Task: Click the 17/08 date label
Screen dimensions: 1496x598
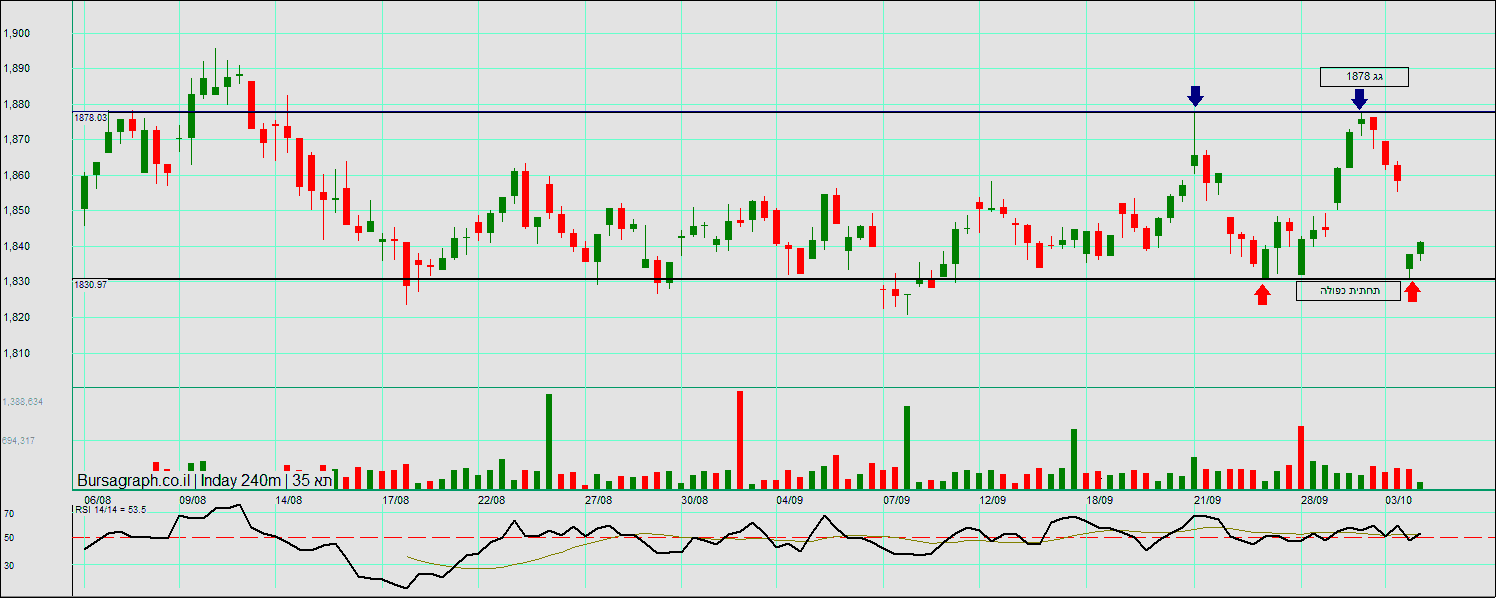Action: point(396,499)
